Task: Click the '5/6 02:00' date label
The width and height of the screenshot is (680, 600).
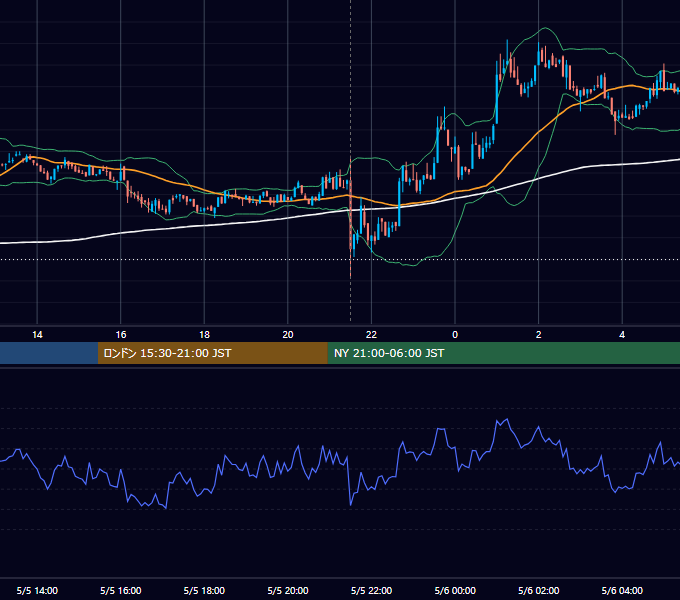Action: pos(539,590)
